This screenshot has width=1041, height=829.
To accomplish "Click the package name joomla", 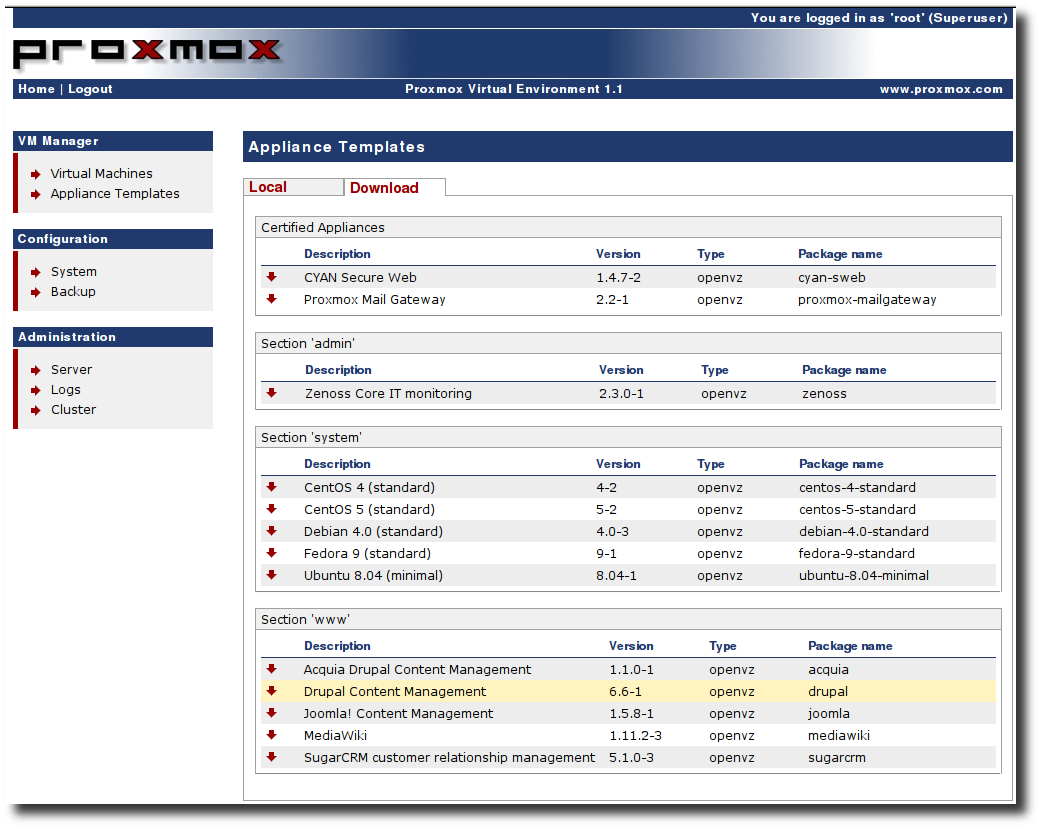I will [829, 714].
